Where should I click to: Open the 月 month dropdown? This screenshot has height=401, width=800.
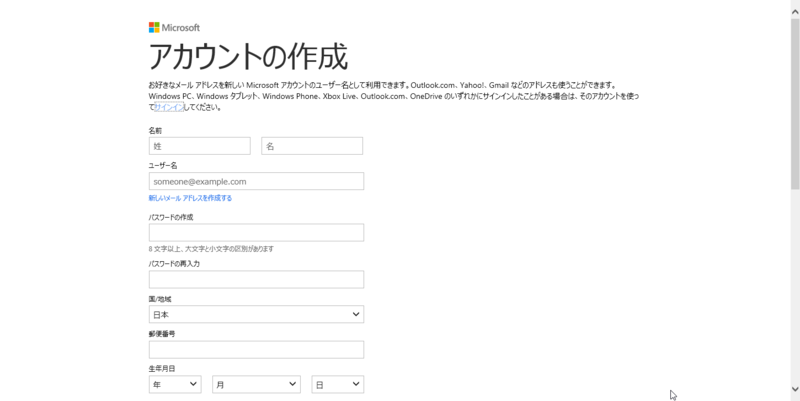tap(256, 384)
